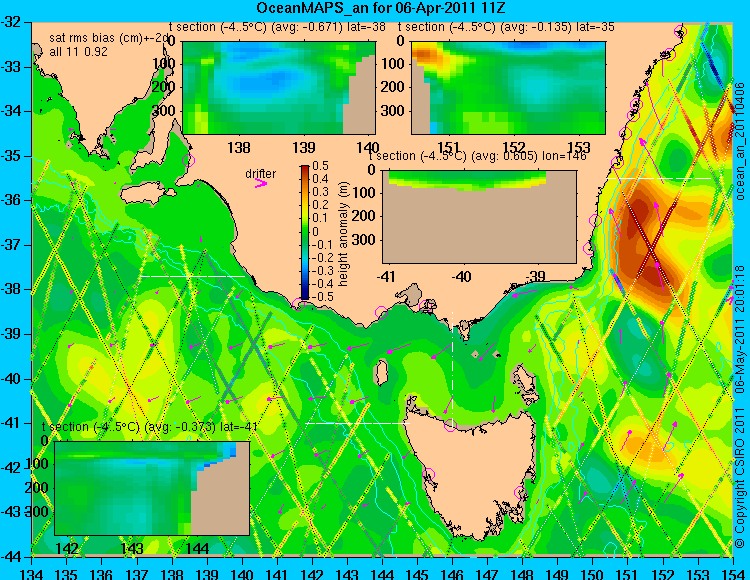Select the "sat rms bias (cm)+-2d" label
This screenshot has width=750, height=580.
pos(109,38)
